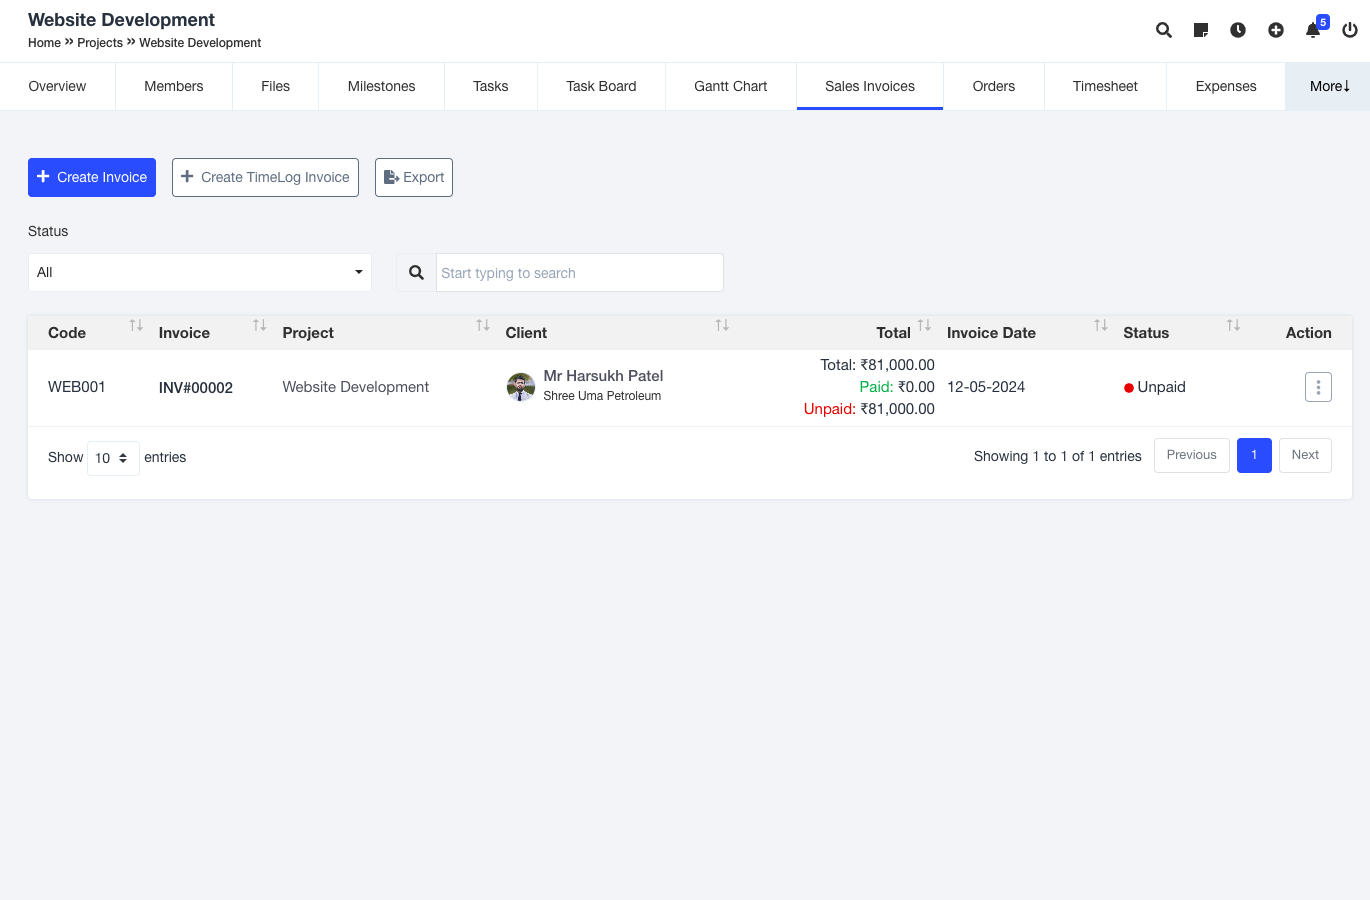
Task: Open the notifications bell
Action: click(1313, 30)
